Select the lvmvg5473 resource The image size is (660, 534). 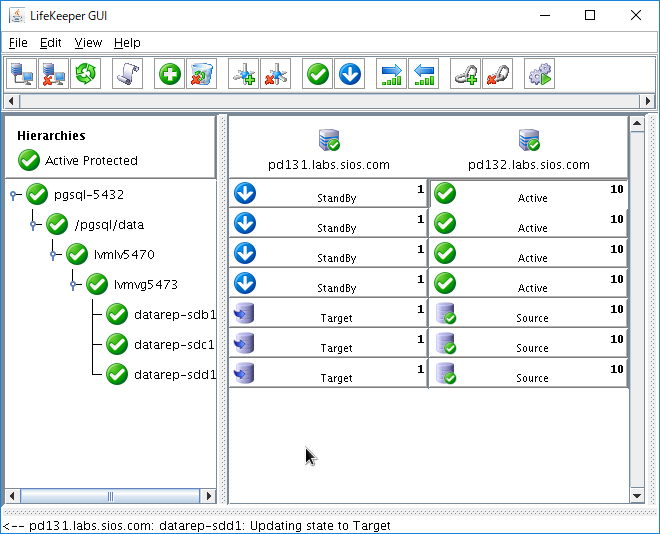coord(146,285)
